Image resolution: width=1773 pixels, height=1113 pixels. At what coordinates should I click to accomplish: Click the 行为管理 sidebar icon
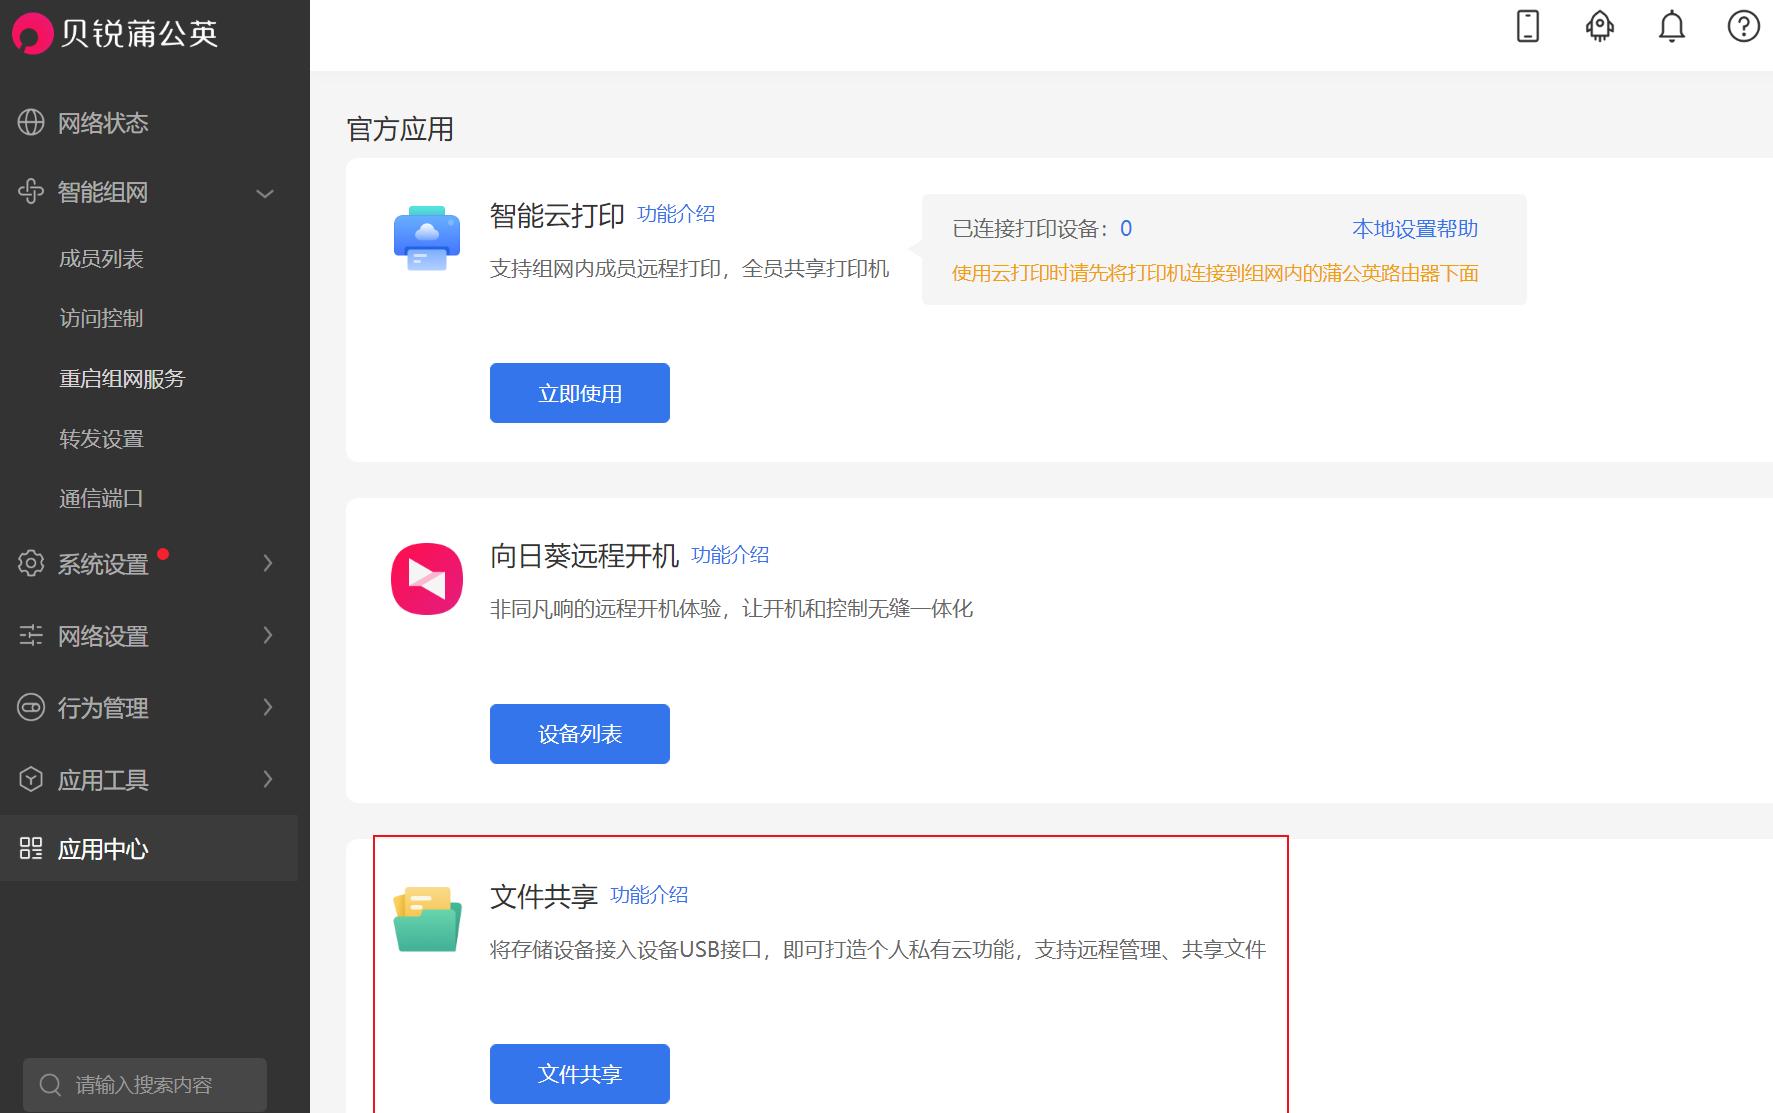point(29,707)
